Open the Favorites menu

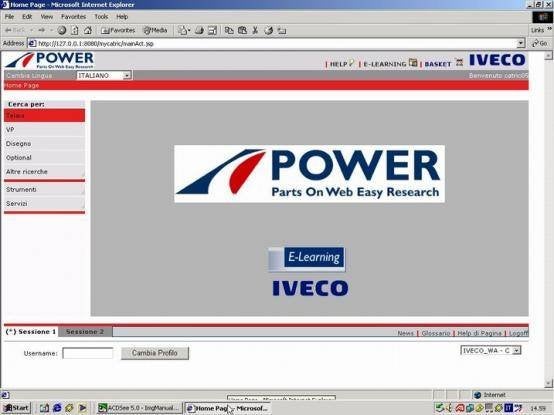[73, 17]
